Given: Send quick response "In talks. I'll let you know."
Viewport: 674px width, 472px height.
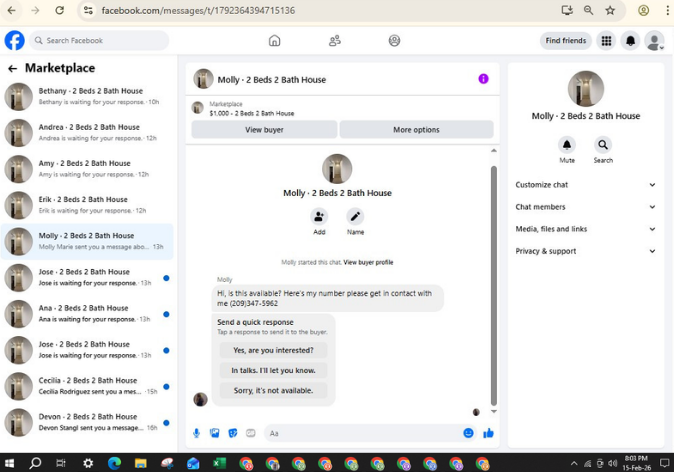Looking at the screenshot, I should [273, 370].
